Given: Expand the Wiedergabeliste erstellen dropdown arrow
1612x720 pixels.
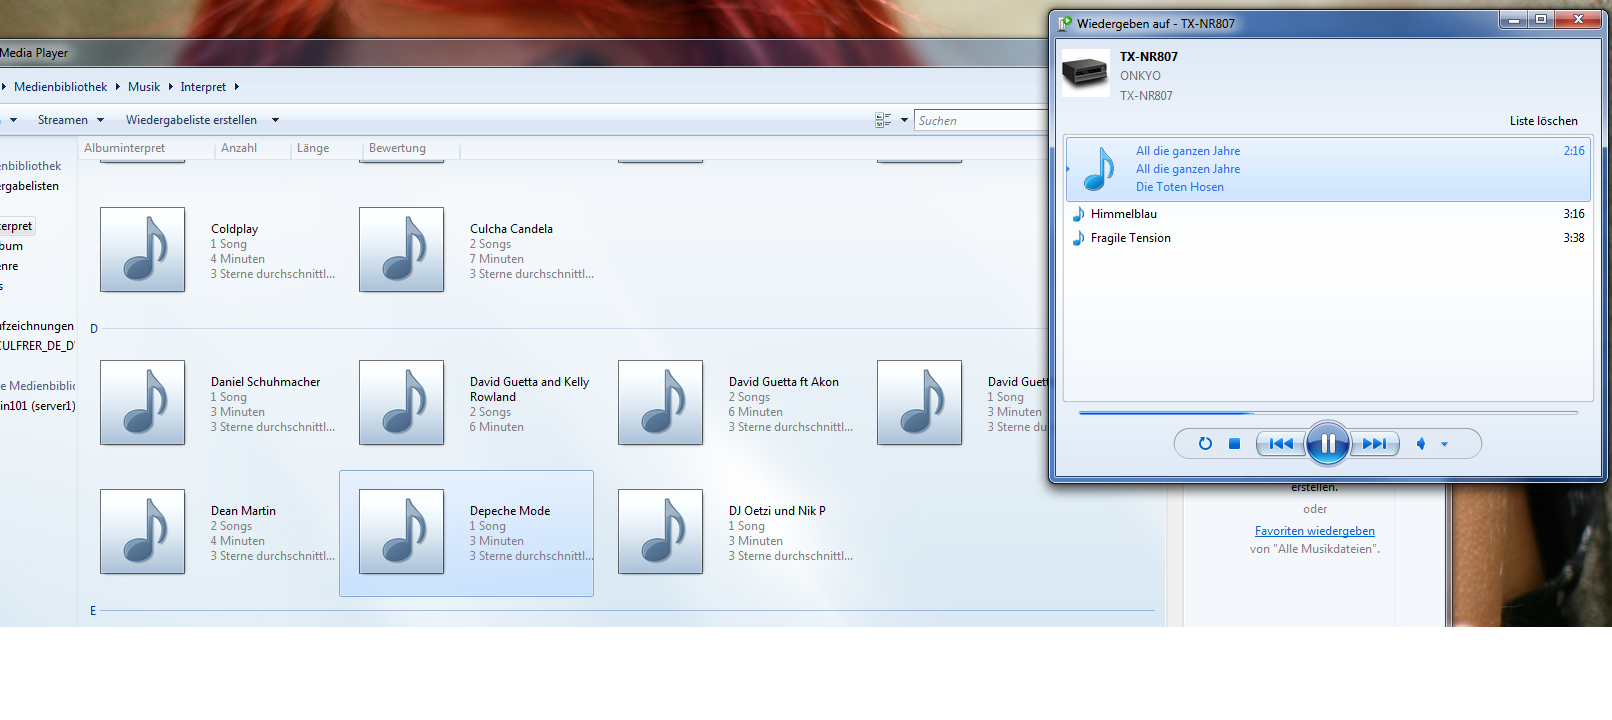Looking at the screenshot, I should click(275, 120).
